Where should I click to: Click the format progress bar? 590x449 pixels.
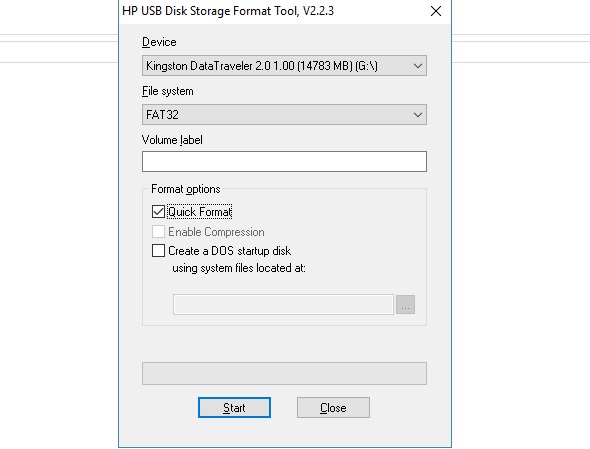(x=284, y=373)
